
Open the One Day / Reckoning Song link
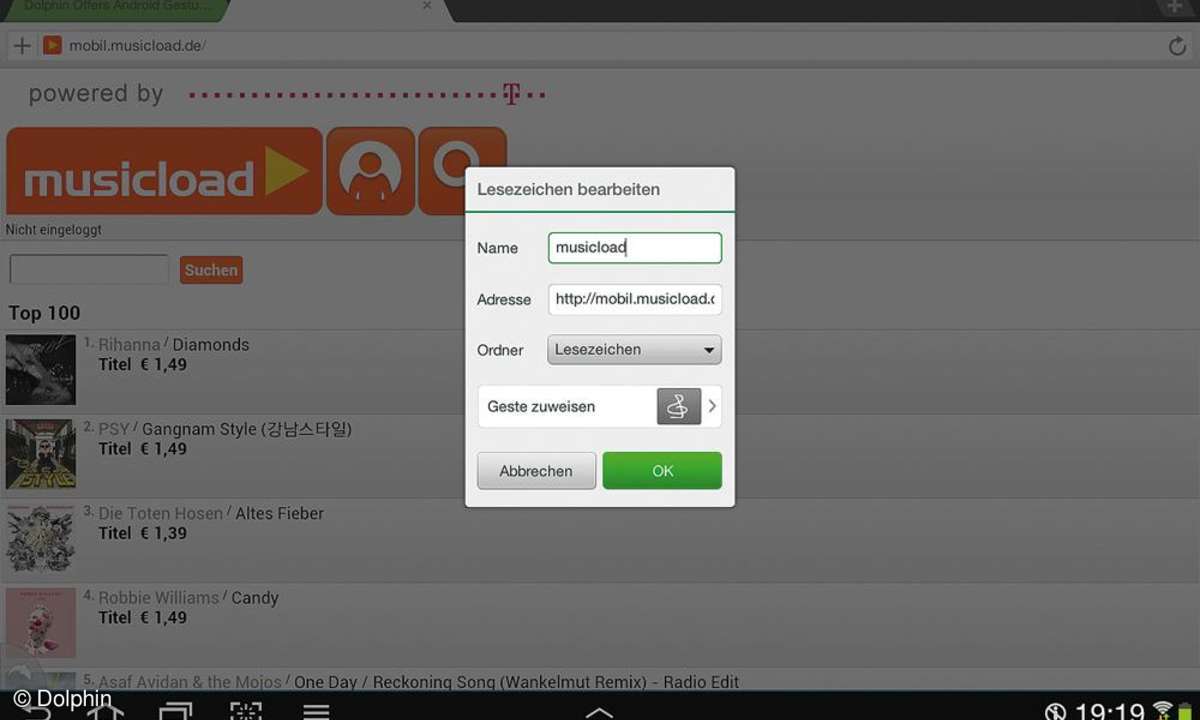click(x=516, y=682)
